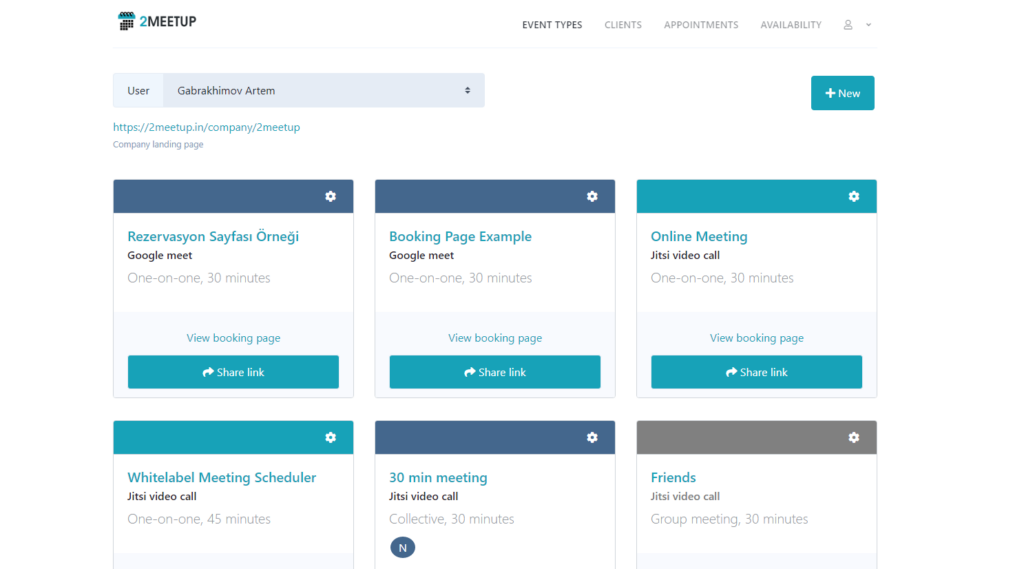Click 'Google meet' under Booking Page Example
The width and height of the screenshot is (1024, 569).
[421, 255]
